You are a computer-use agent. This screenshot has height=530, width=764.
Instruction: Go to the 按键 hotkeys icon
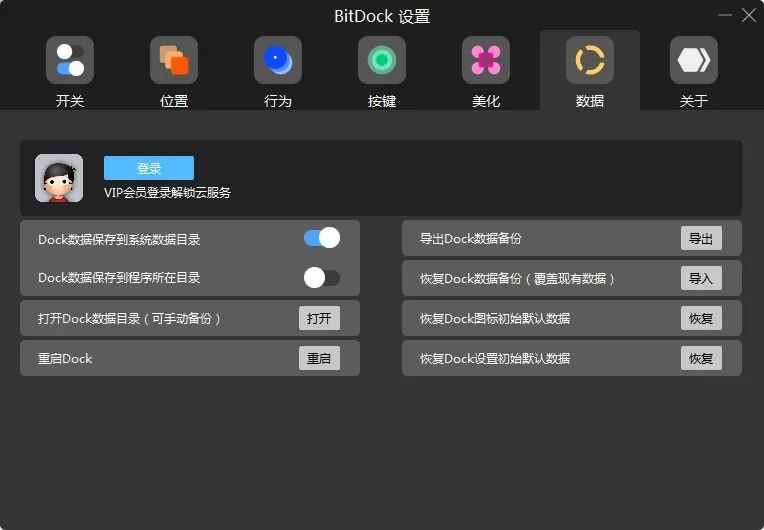pyautogui.click(x=382, y=60)
